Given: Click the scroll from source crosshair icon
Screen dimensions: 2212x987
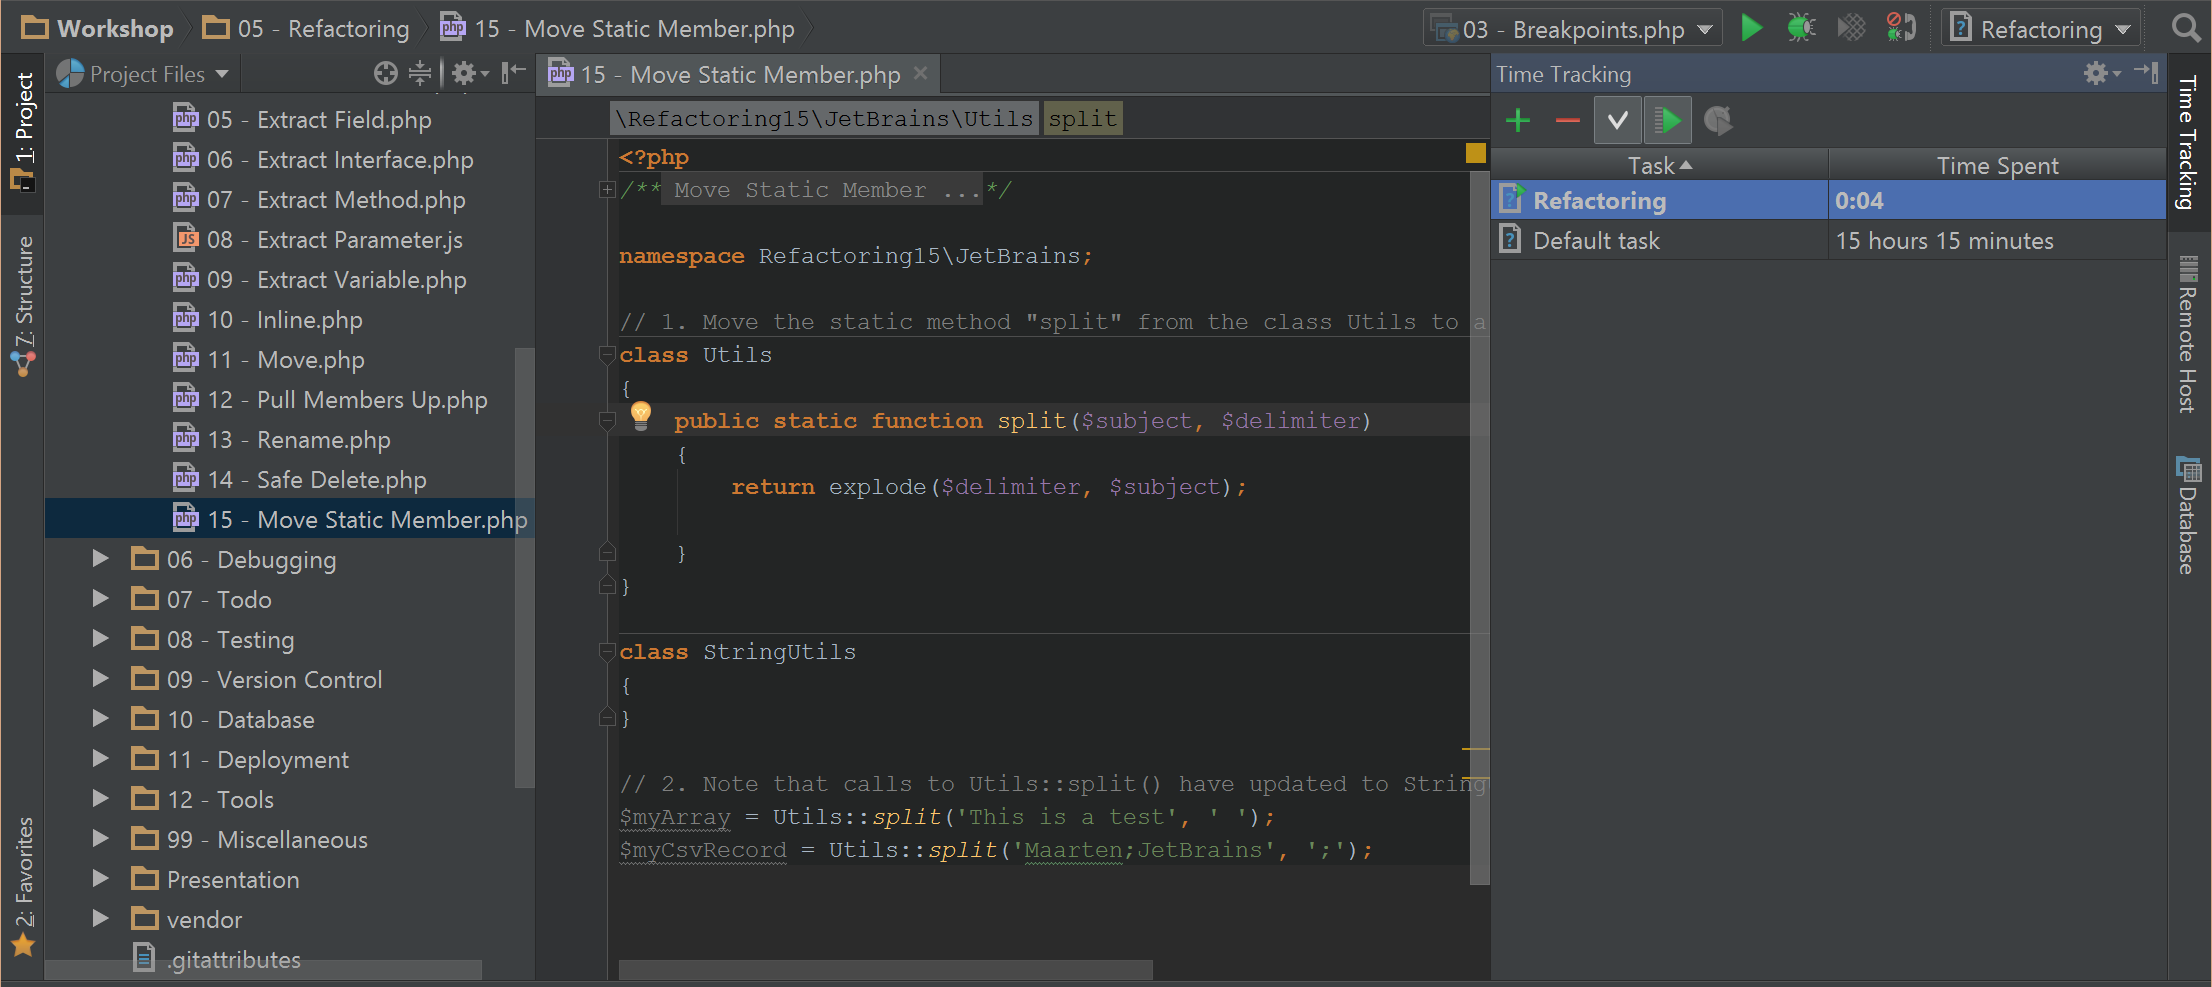Looking at the screenshot, I should [x=385, y=73].
